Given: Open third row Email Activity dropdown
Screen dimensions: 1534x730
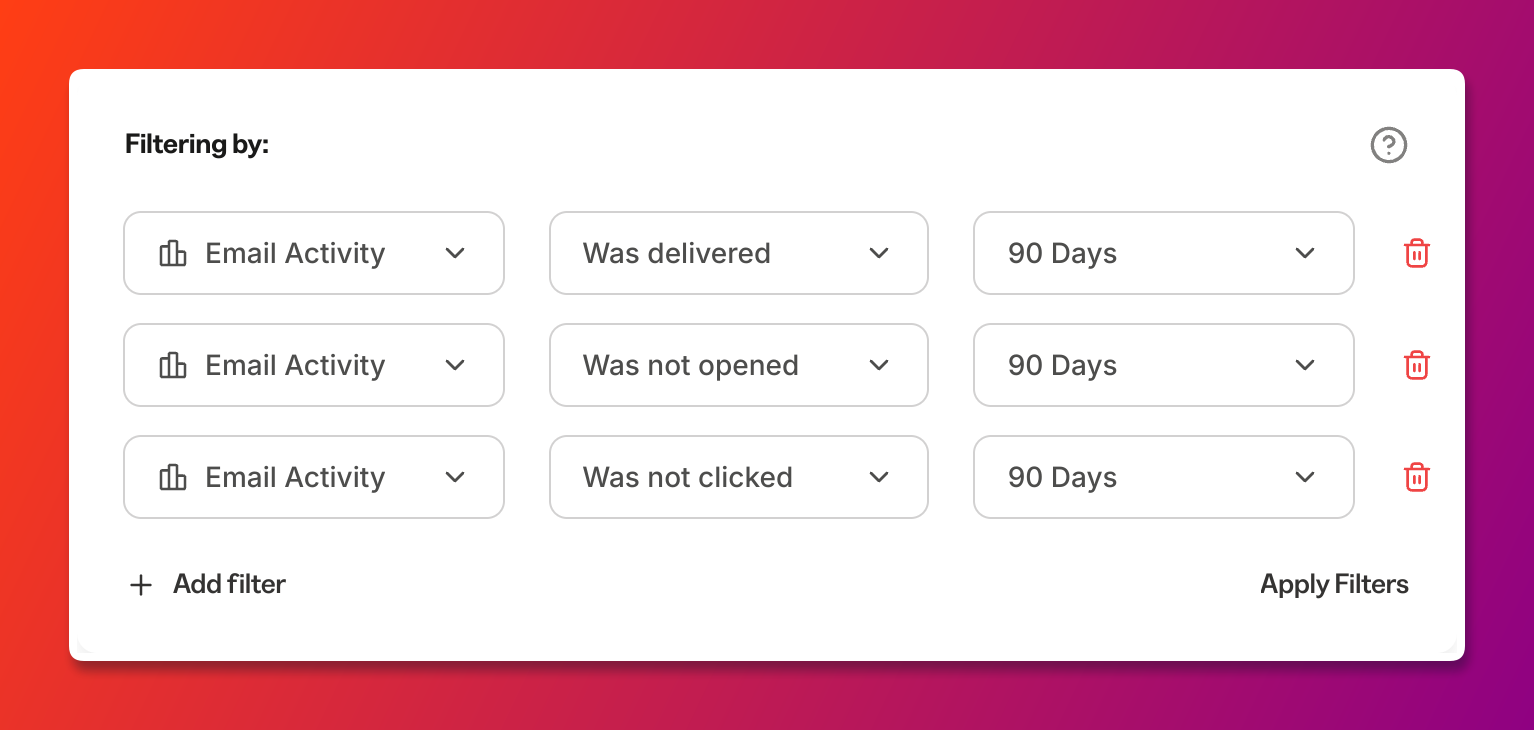Looking at the screenshot, I should coord(314,477).
